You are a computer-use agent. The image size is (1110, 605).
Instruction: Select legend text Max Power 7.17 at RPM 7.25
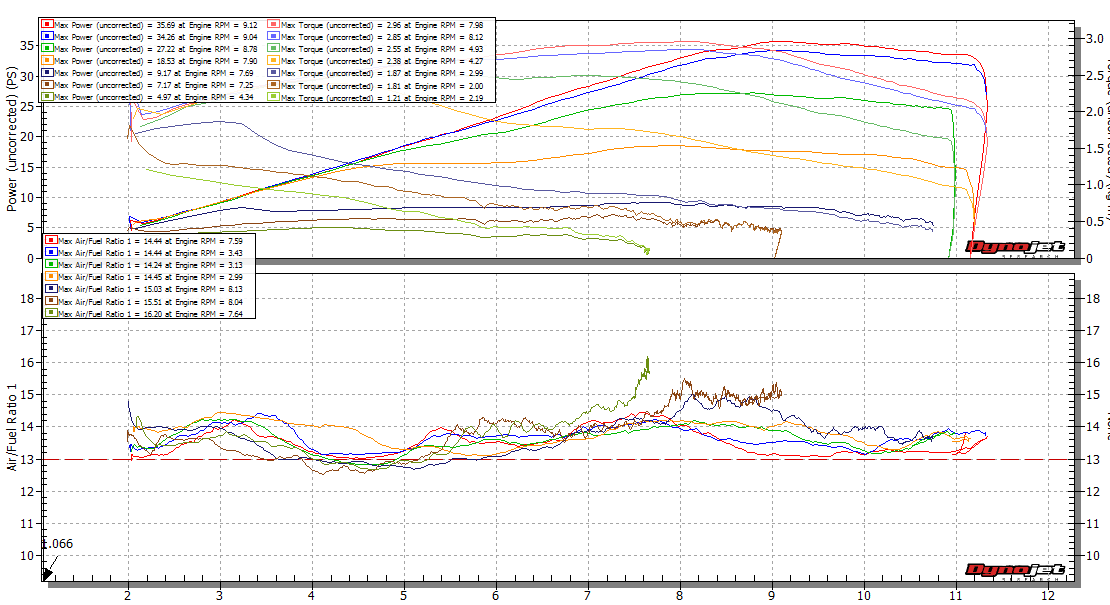[154, 85]
